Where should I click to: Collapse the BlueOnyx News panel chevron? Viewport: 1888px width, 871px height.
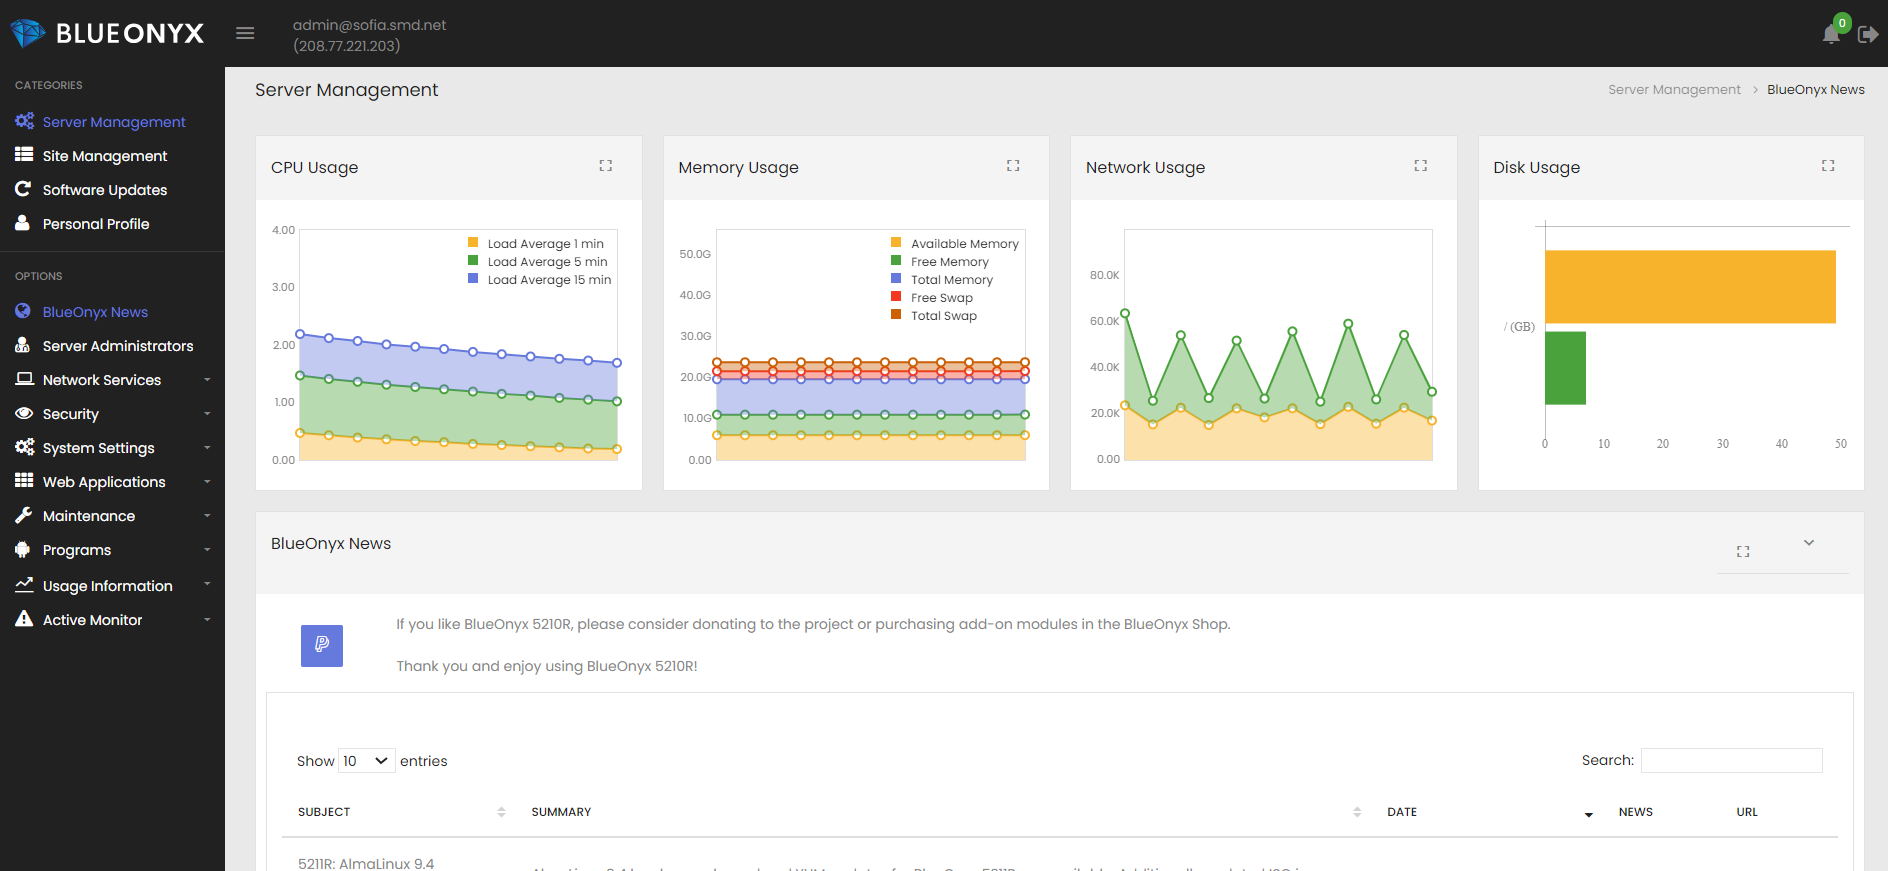1809,543
